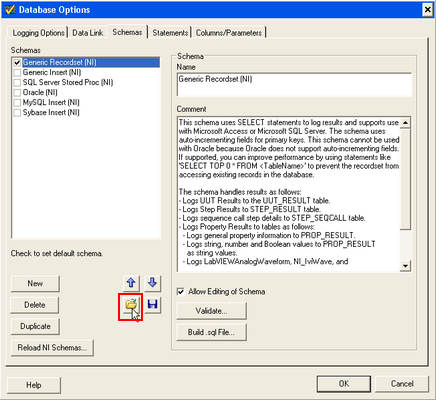Move selected schema down with arrow icon
The width and height of the screenshot is (436, 400).
[x=153, y=283]
